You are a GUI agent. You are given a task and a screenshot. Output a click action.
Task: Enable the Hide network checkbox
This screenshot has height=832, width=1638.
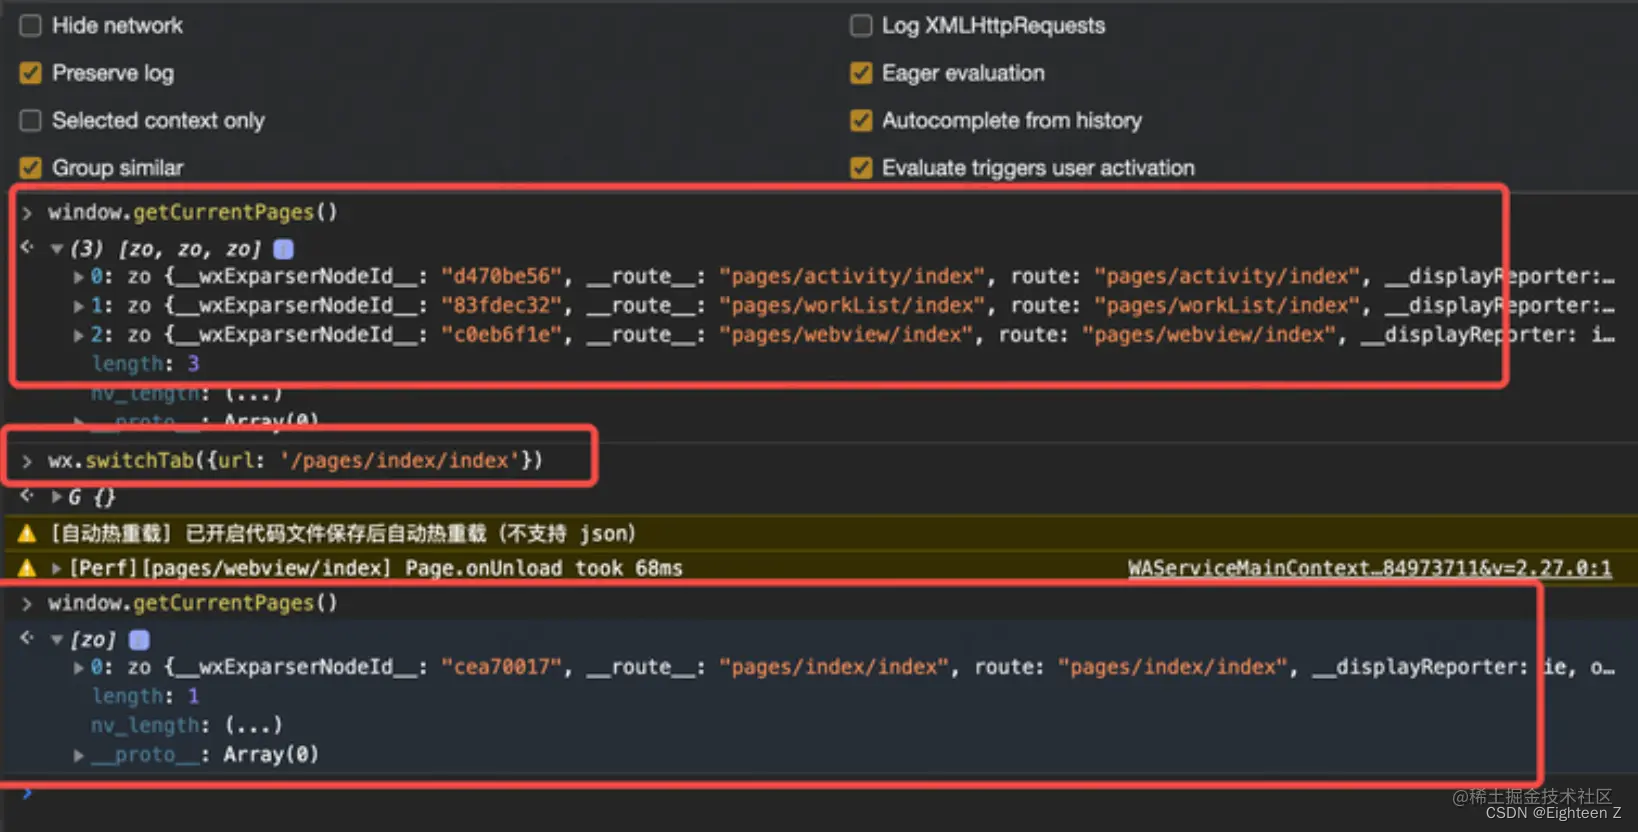[x=31, y=26]
